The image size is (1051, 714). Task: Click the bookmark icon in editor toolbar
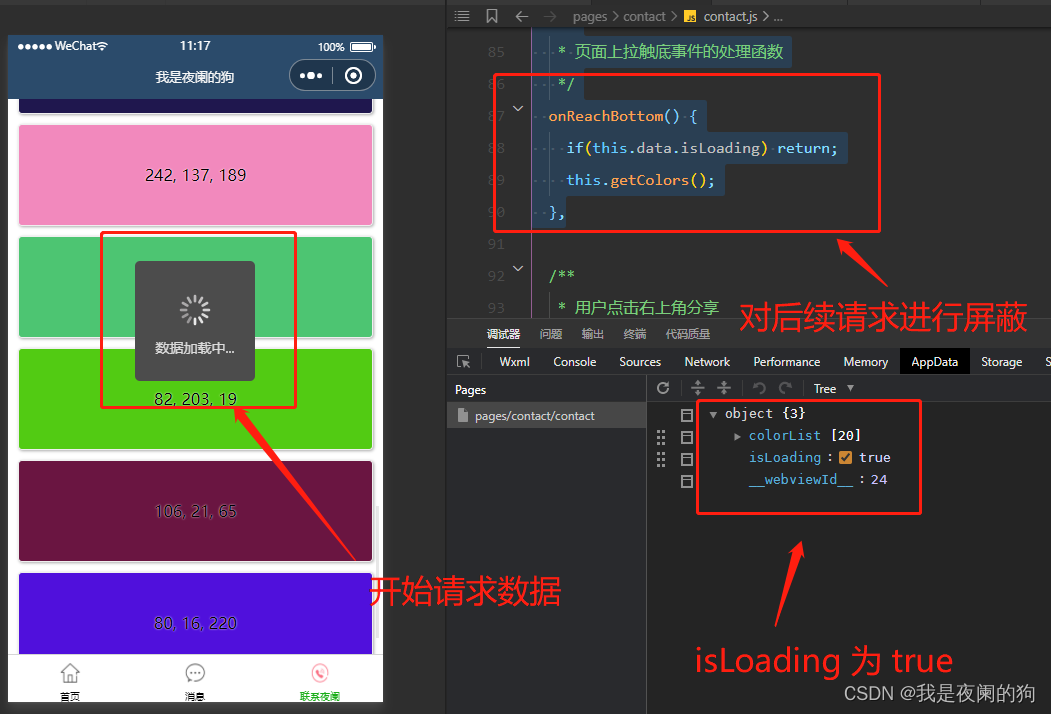[x=492, y=16]
